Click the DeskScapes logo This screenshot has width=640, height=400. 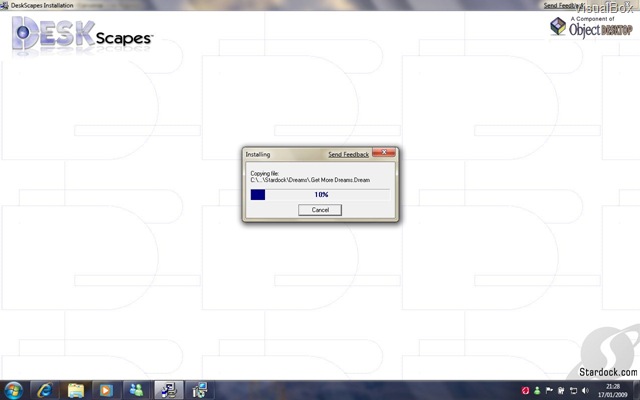click(82, 34)
